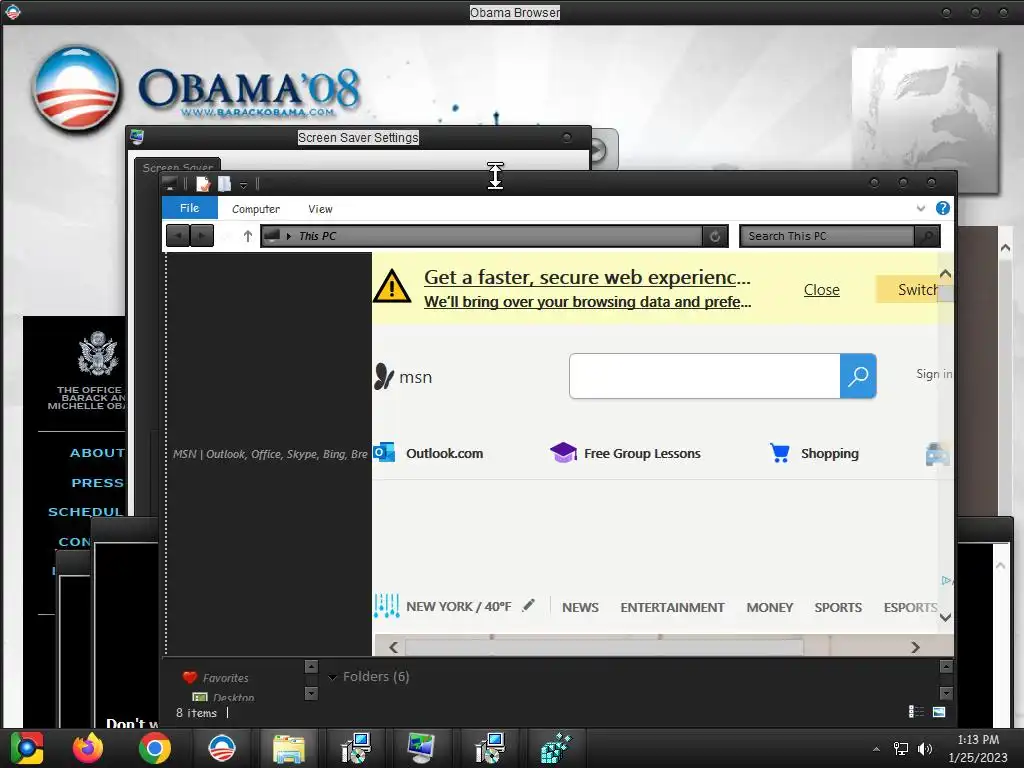The height and width of the screenshot is (768, 1024).
Task: Focus the MSN web search field
Action: point(704,376)
